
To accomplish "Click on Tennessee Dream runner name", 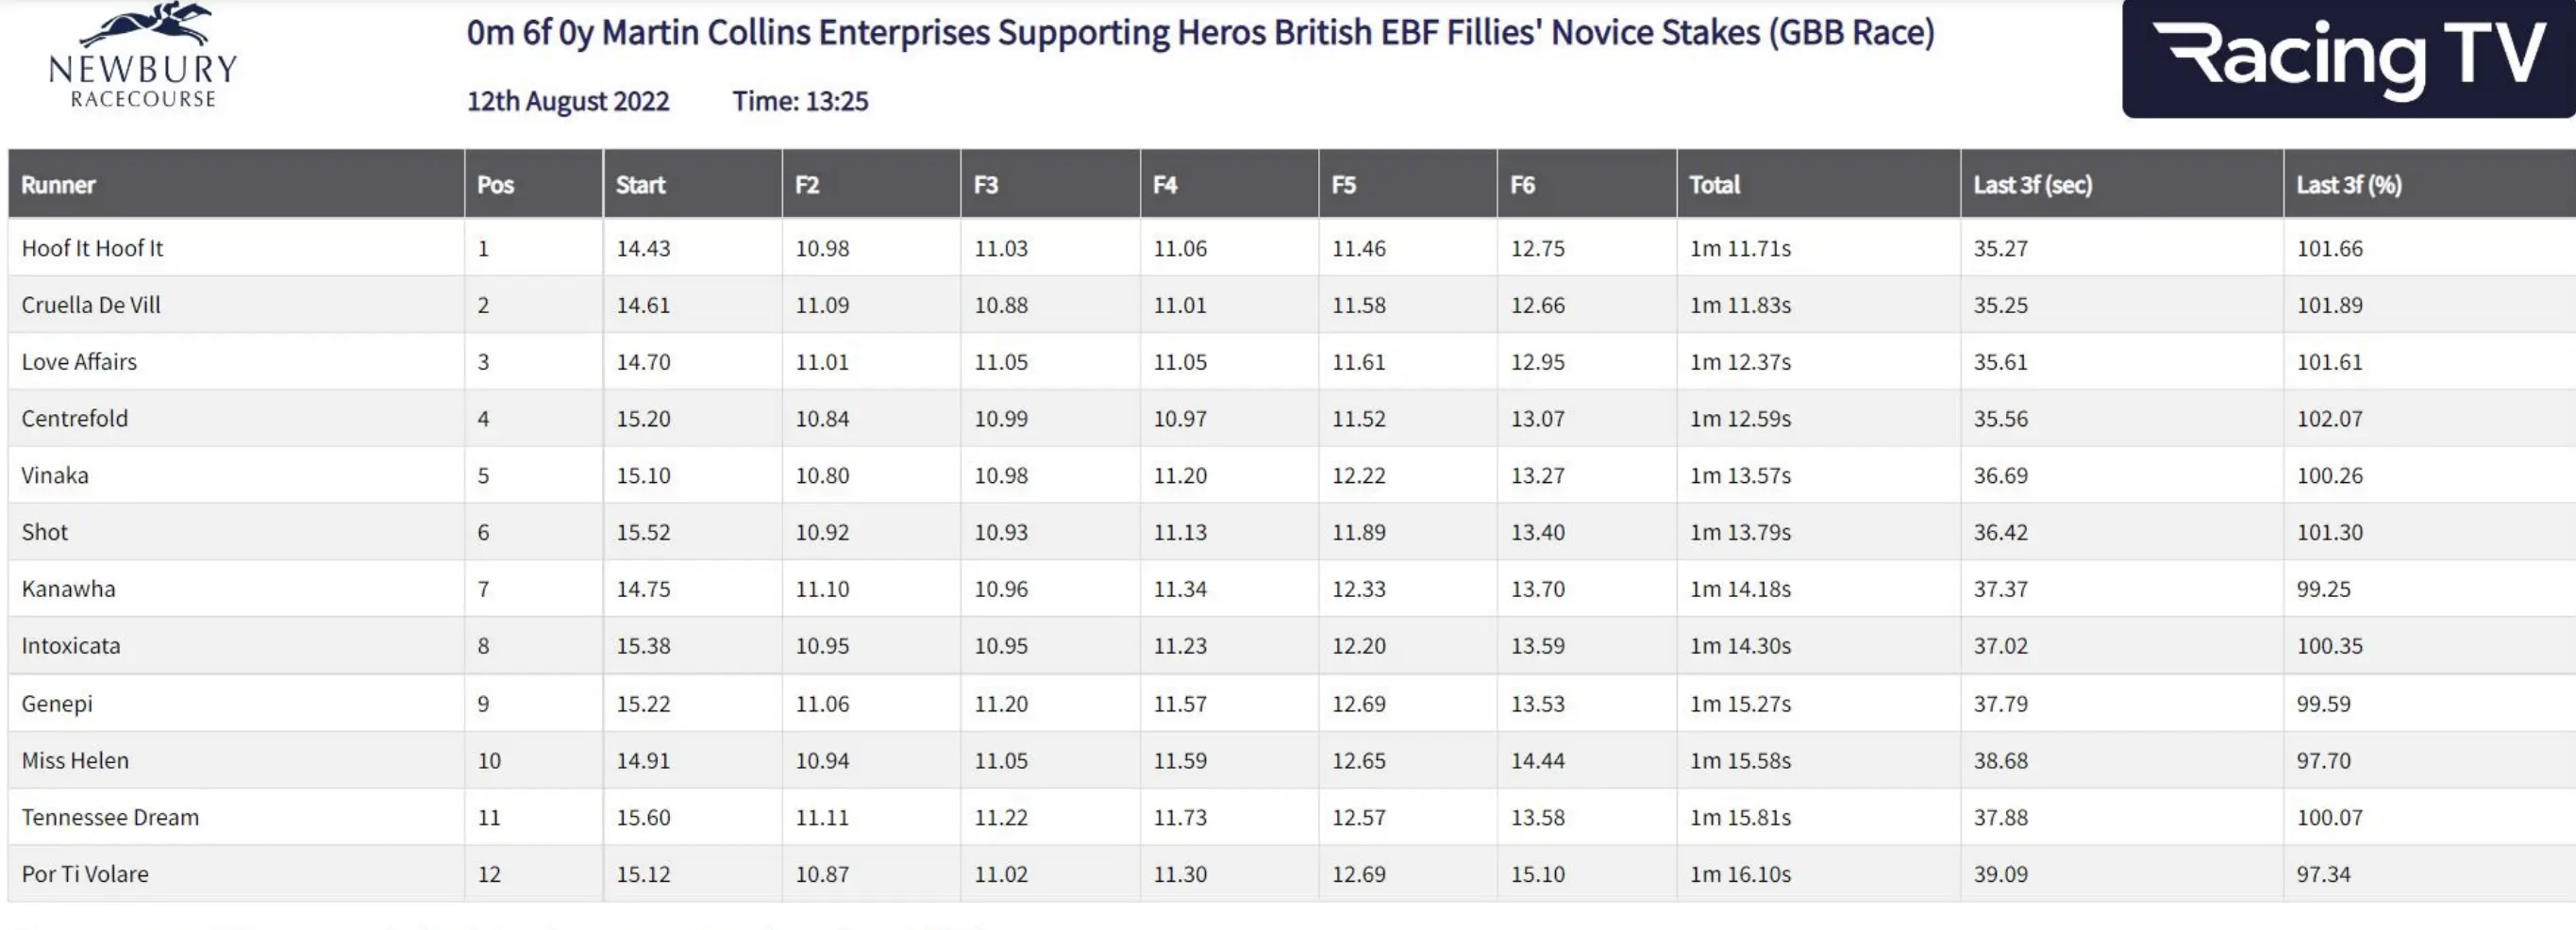I will tap(110, 817).
